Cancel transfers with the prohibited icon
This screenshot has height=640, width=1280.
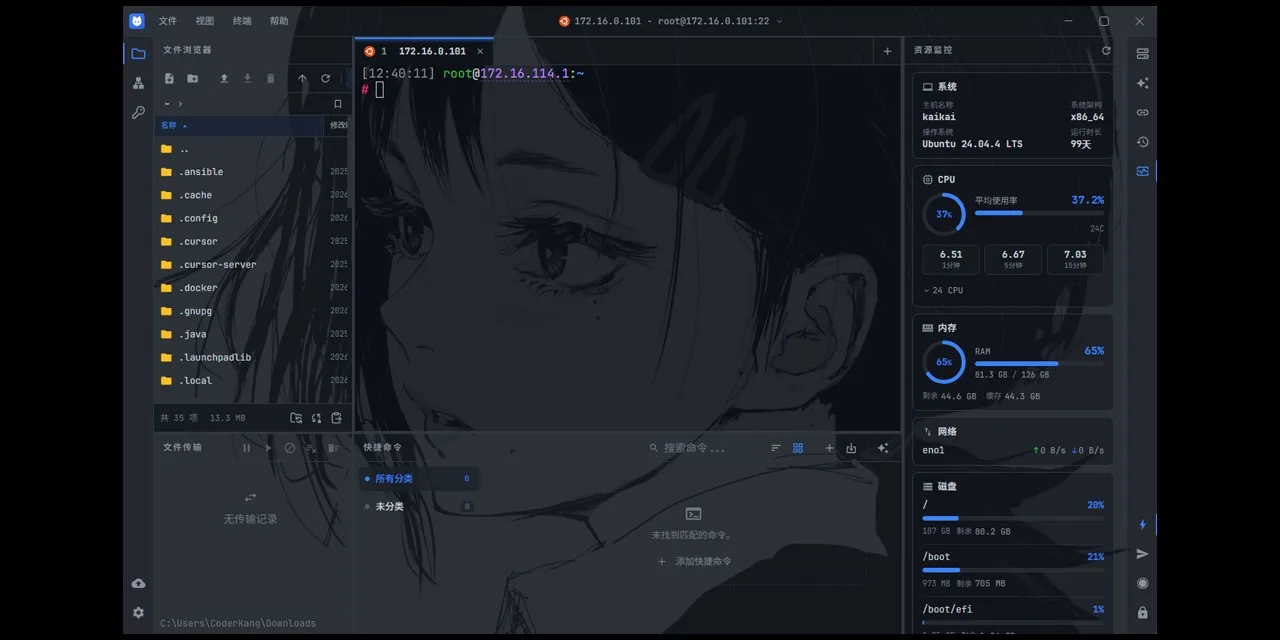(x=290, y=448)
